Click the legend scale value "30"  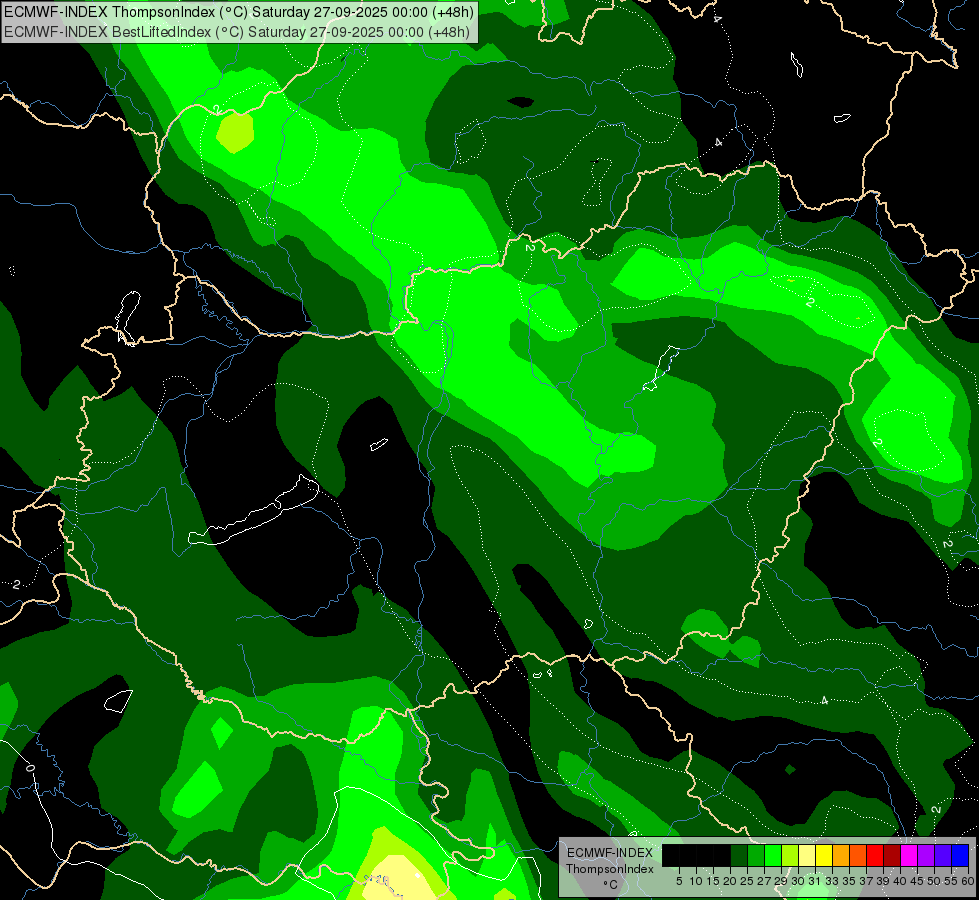798,881
